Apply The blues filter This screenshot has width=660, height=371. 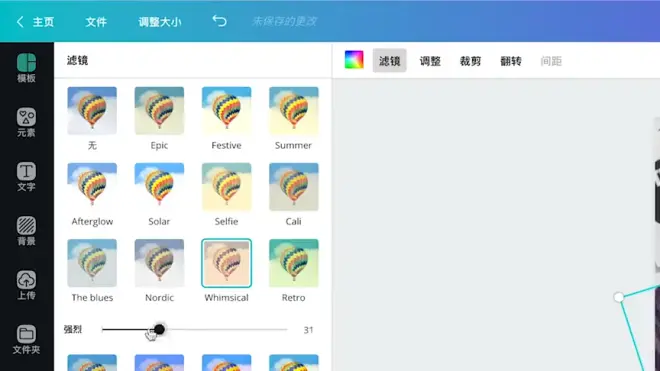click(x=92, y=263)
